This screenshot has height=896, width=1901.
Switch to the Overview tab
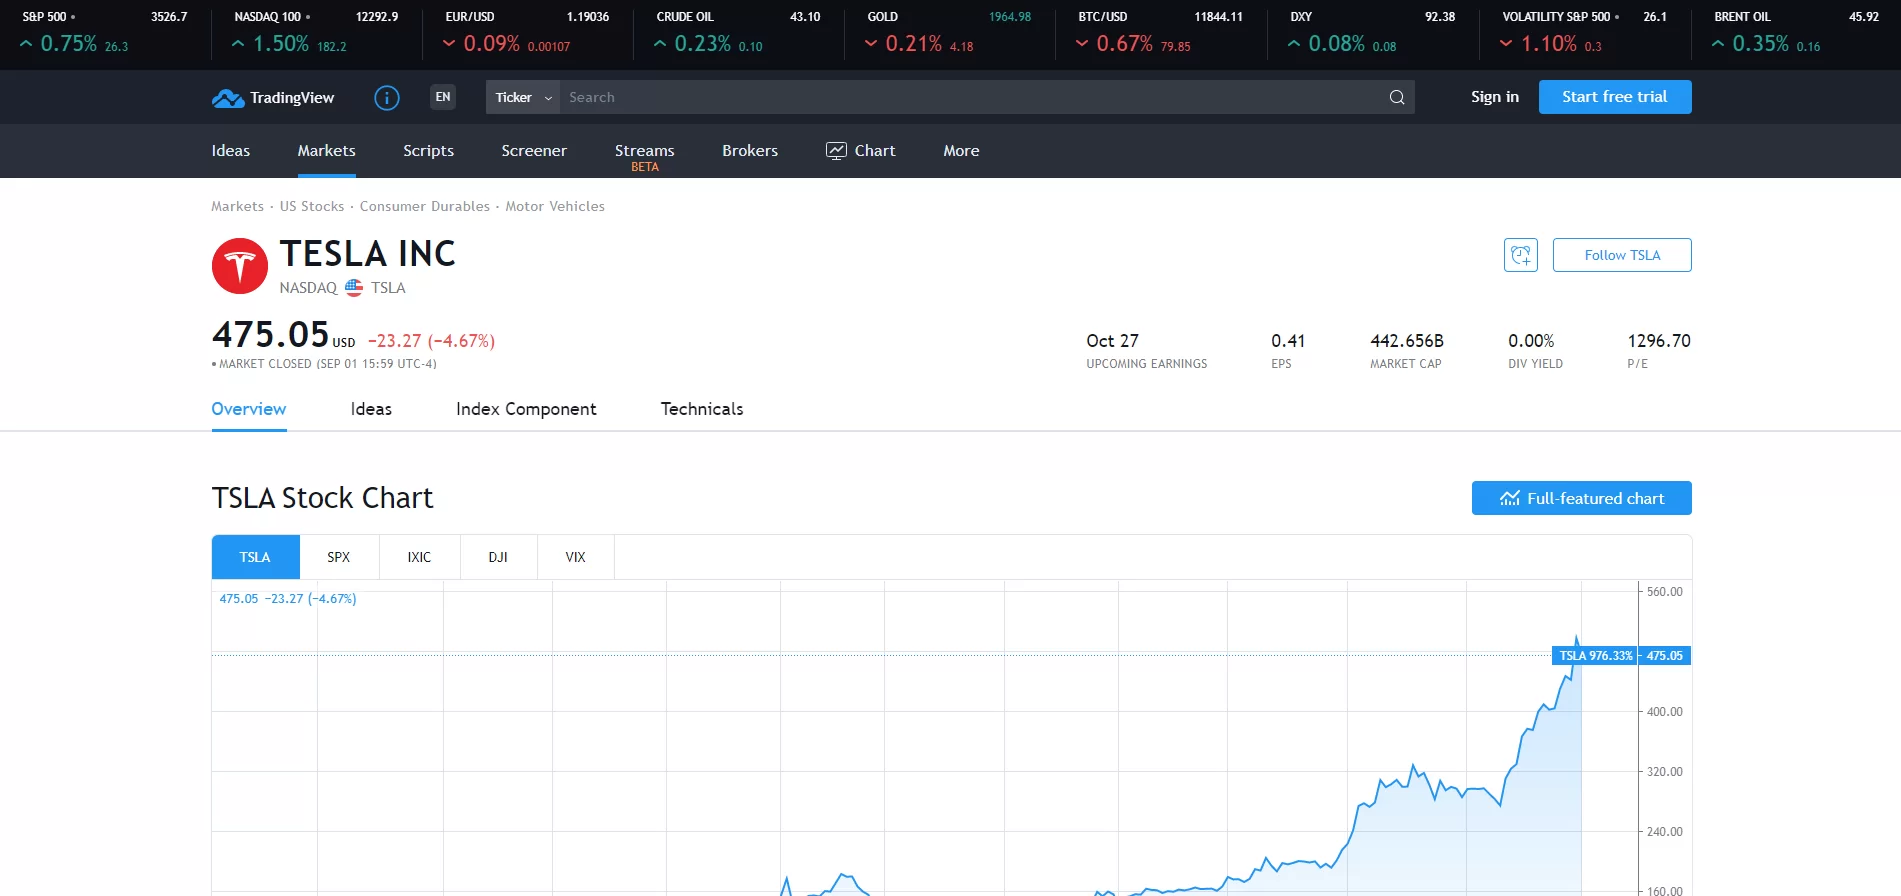click(249, 409)
